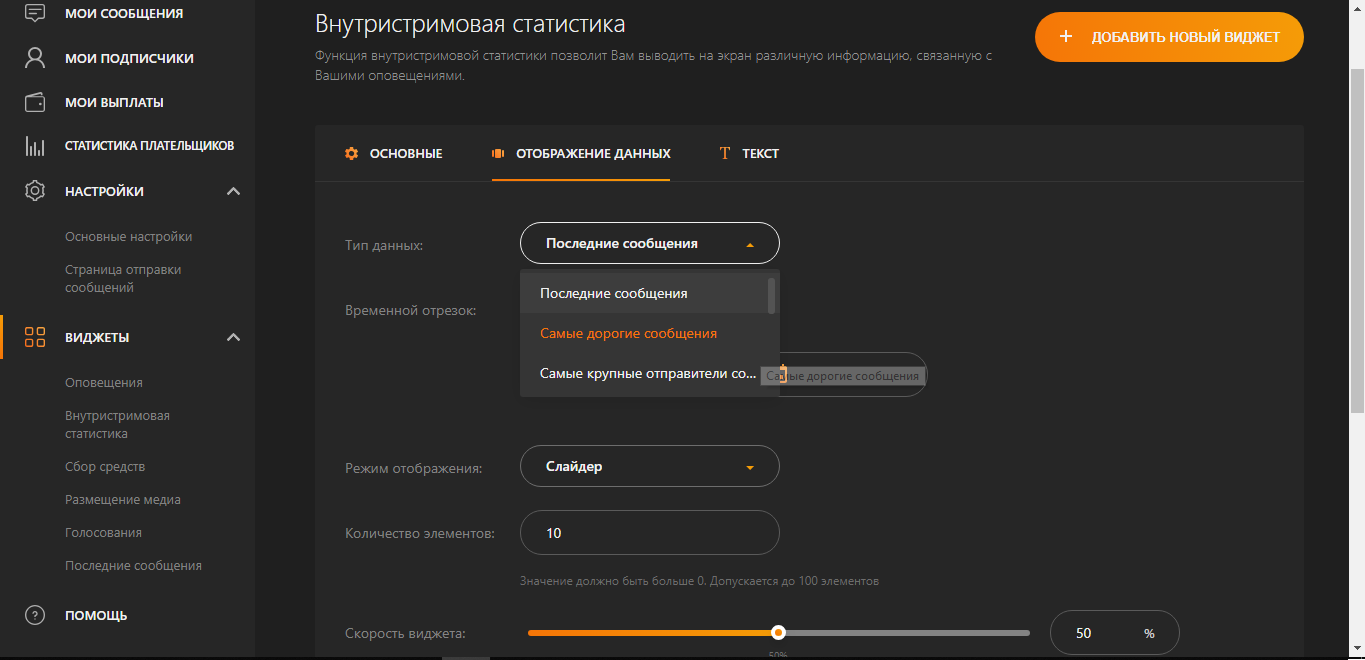
Task: Click the Временной отрезок label
Action: (410, 310)
